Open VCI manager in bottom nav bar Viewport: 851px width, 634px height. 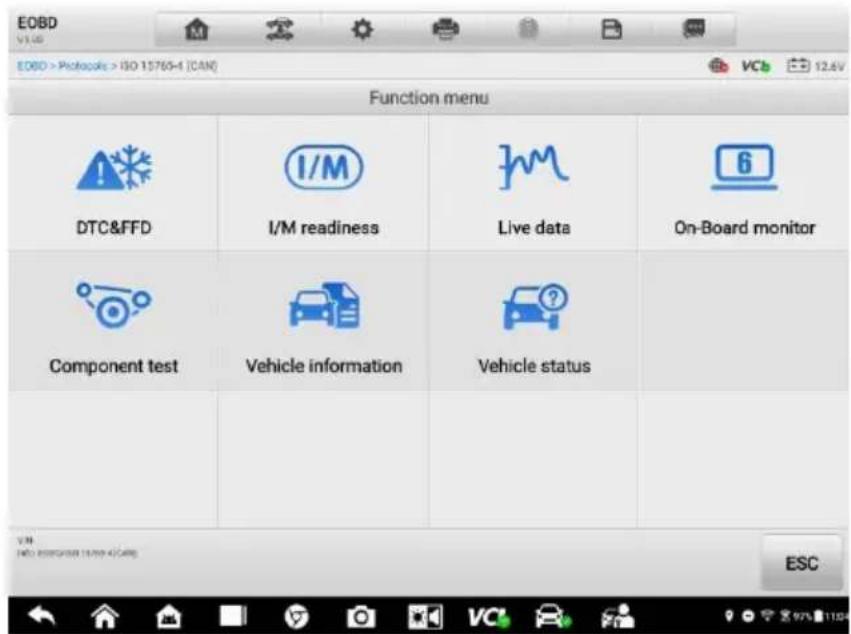click(489, 617)
